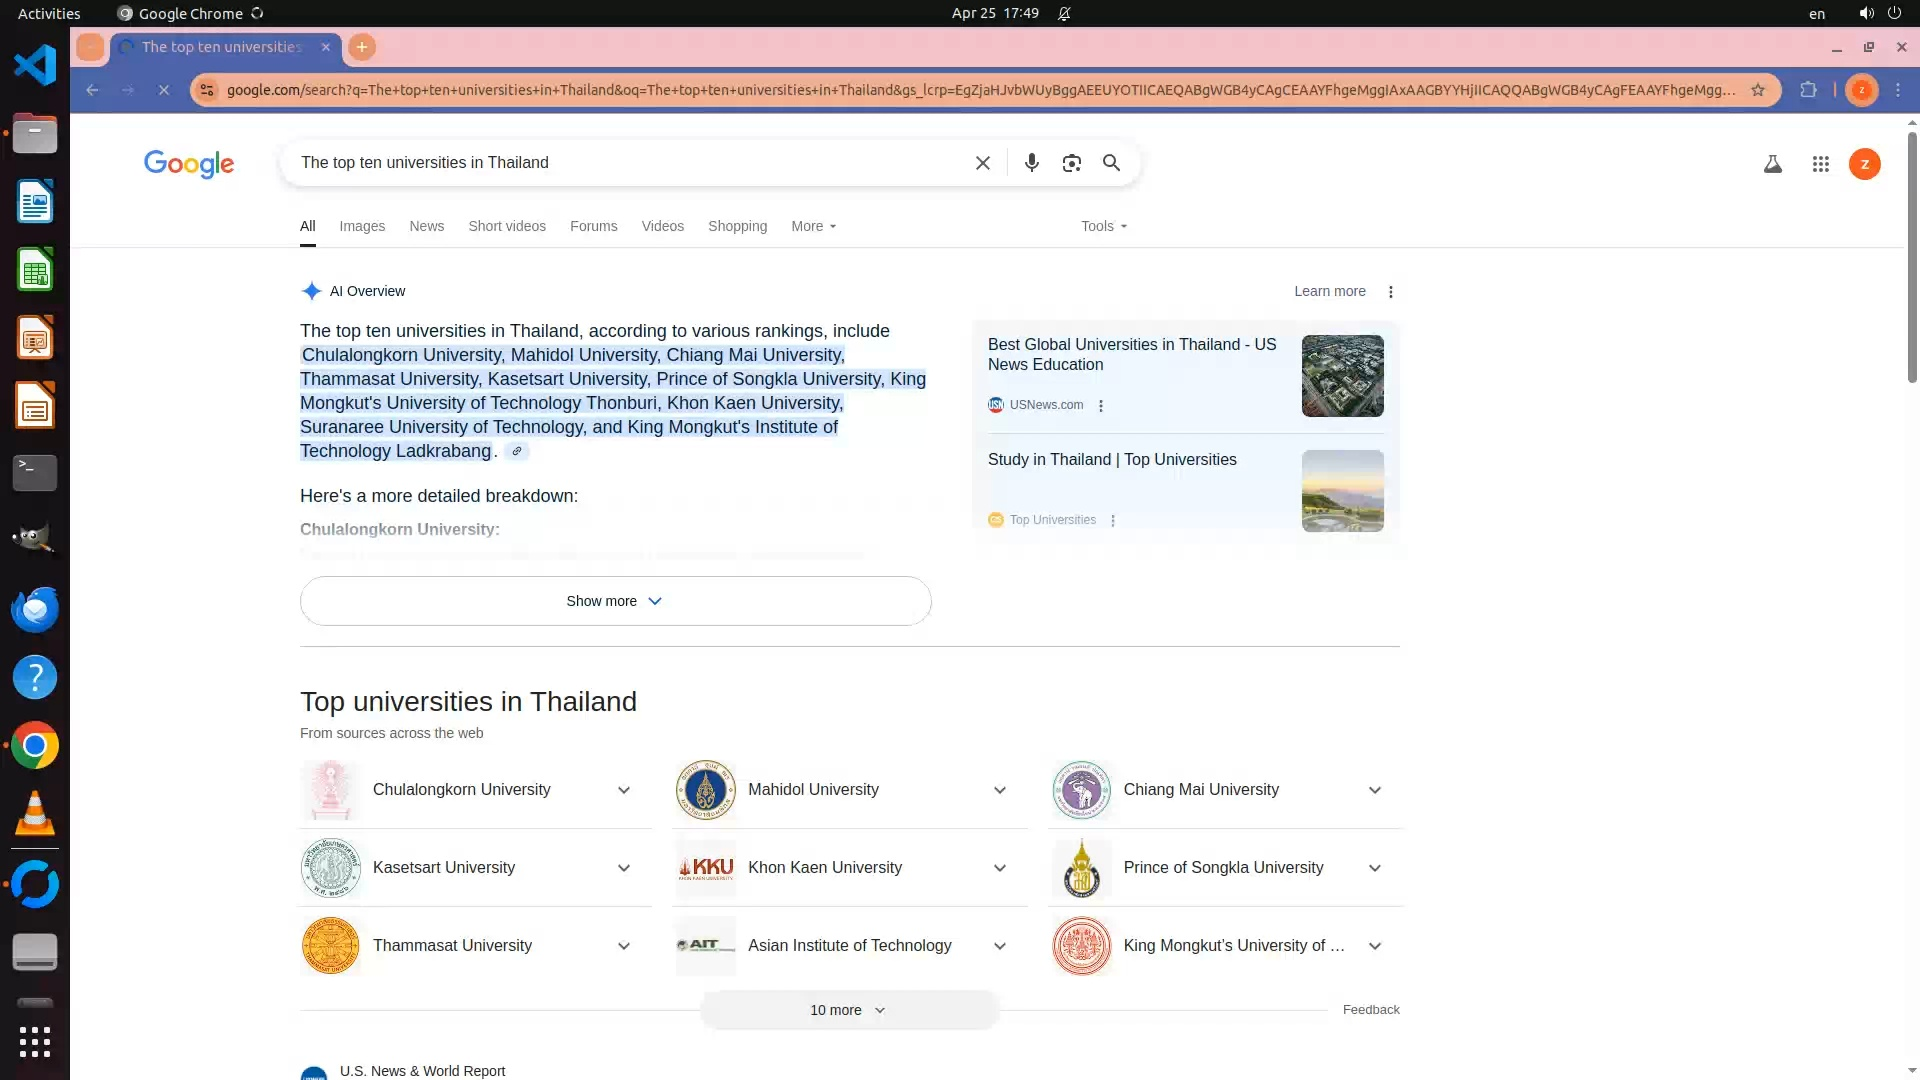This screenshot has width=1920, height=1080.
Task: Open Search Labs flask icon
Action: (1772, 164)
